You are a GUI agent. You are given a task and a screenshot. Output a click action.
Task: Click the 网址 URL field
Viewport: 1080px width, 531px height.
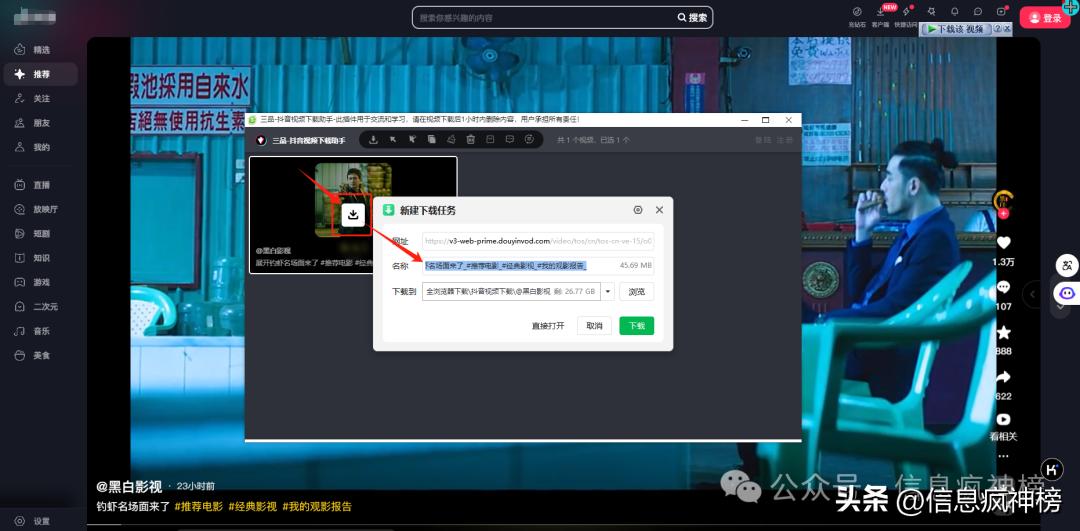[x=538, y=241]
